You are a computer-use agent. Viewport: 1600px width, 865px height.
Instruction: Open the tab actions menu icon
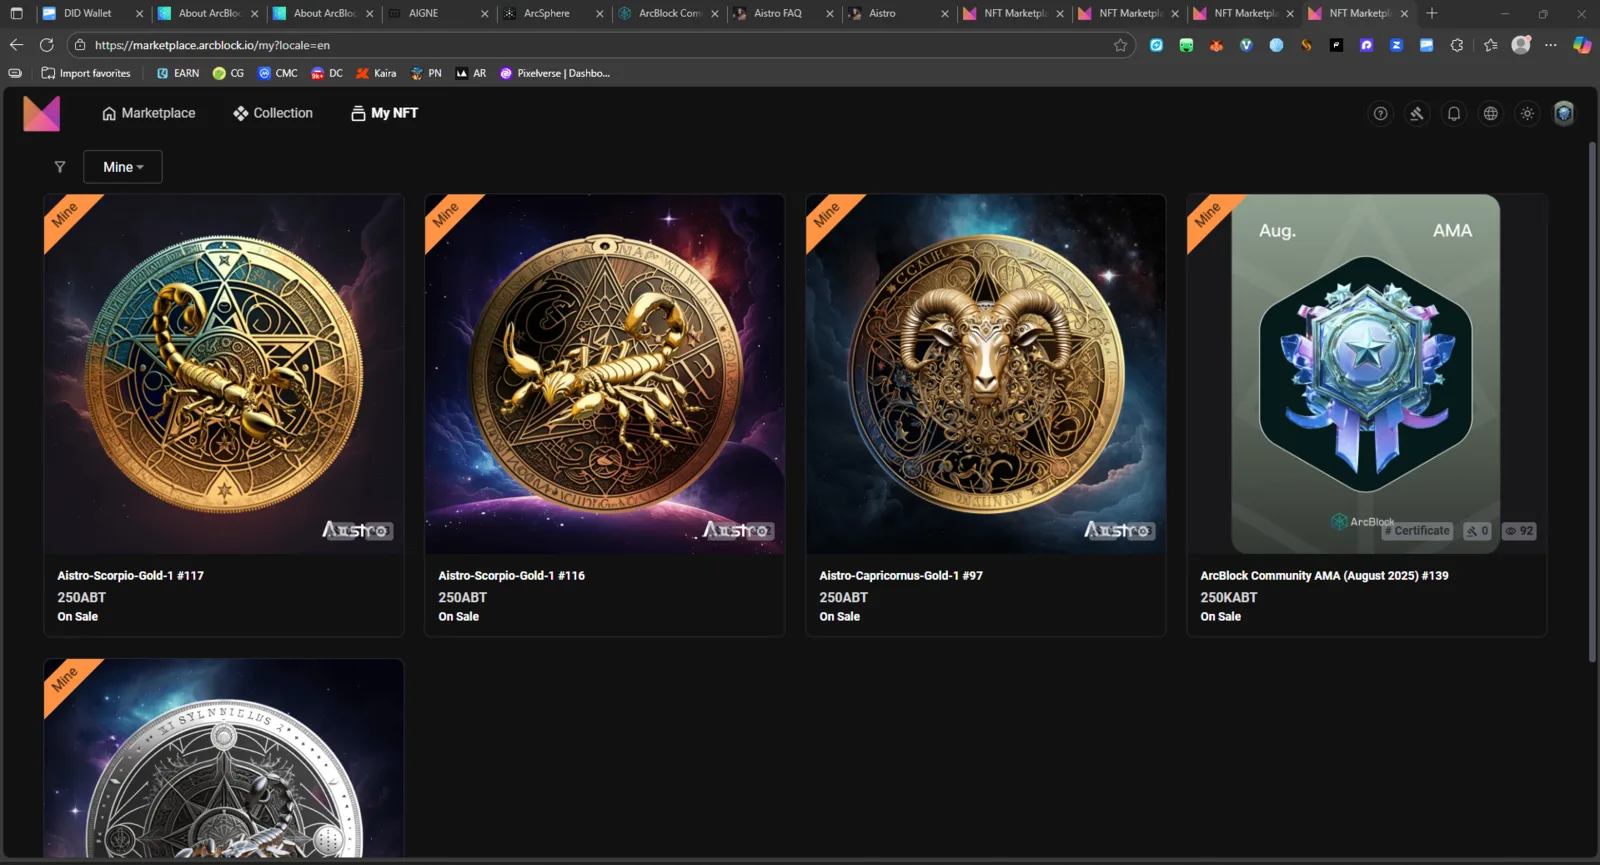click(x=16, y=13)
